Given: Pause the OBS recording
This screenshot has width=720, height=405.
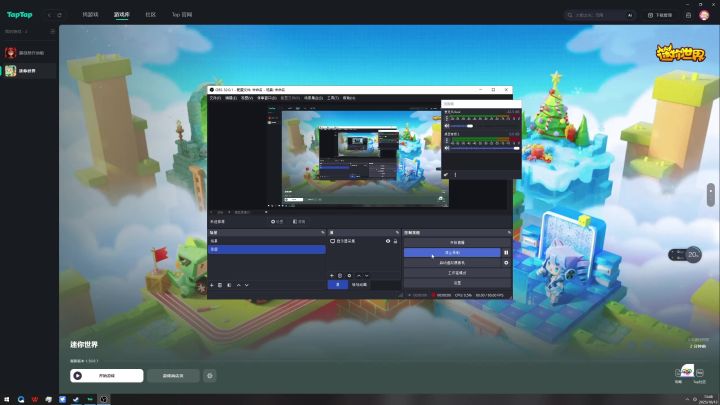Looking at the screenshot, I should (506, 253).
